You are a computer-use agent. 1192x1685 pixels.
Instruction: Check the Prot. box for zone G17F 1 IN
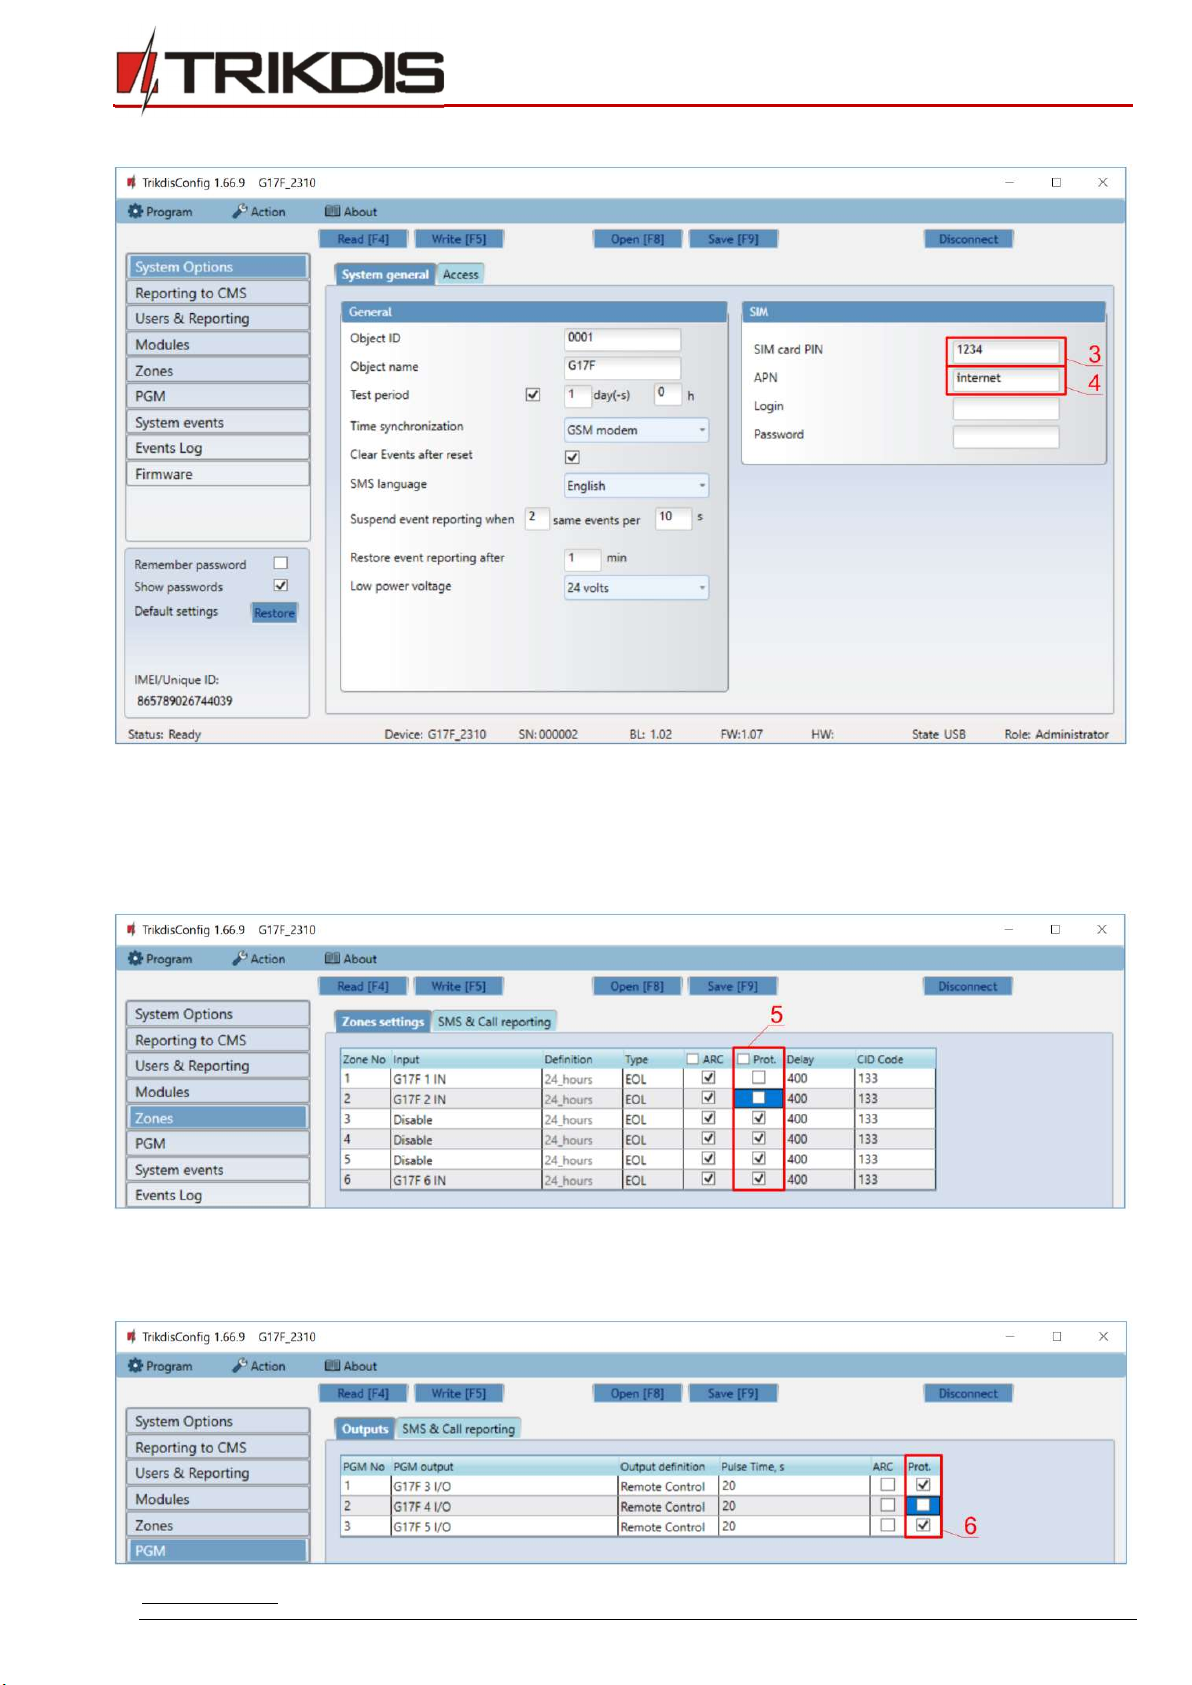(x=759, y=1078)
